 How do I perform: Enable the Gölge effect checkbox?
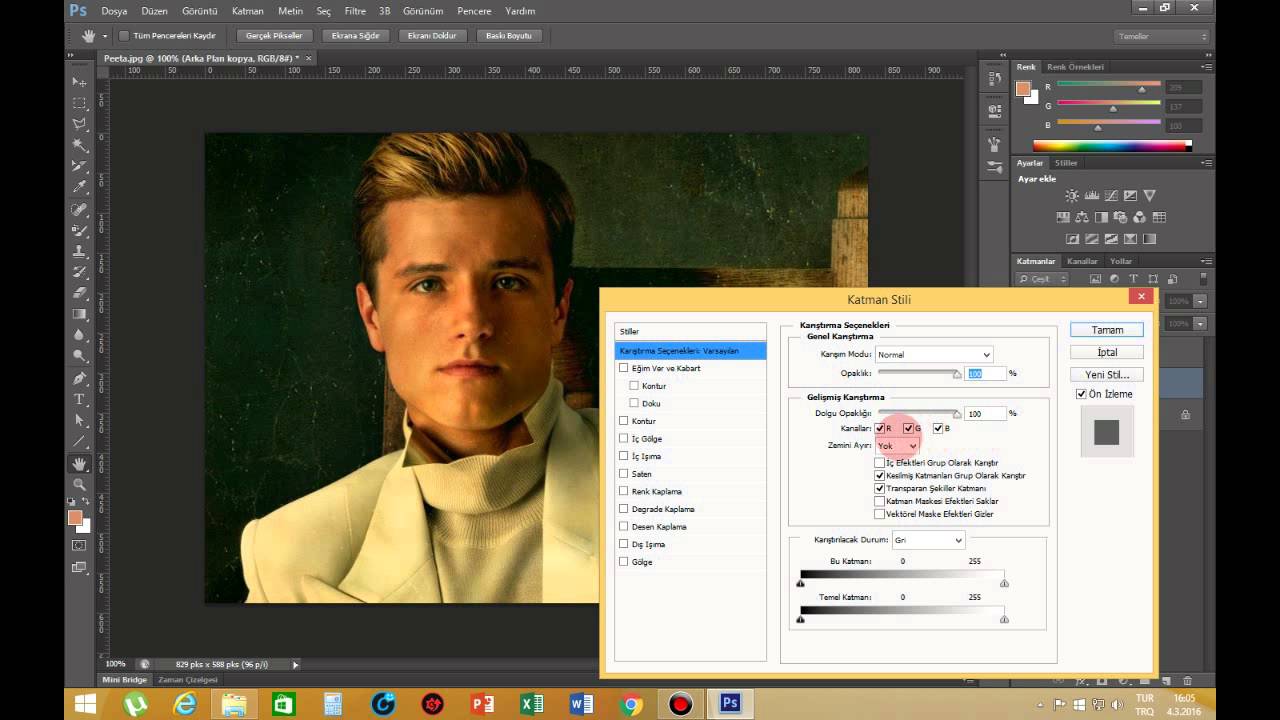coord(624,562)
